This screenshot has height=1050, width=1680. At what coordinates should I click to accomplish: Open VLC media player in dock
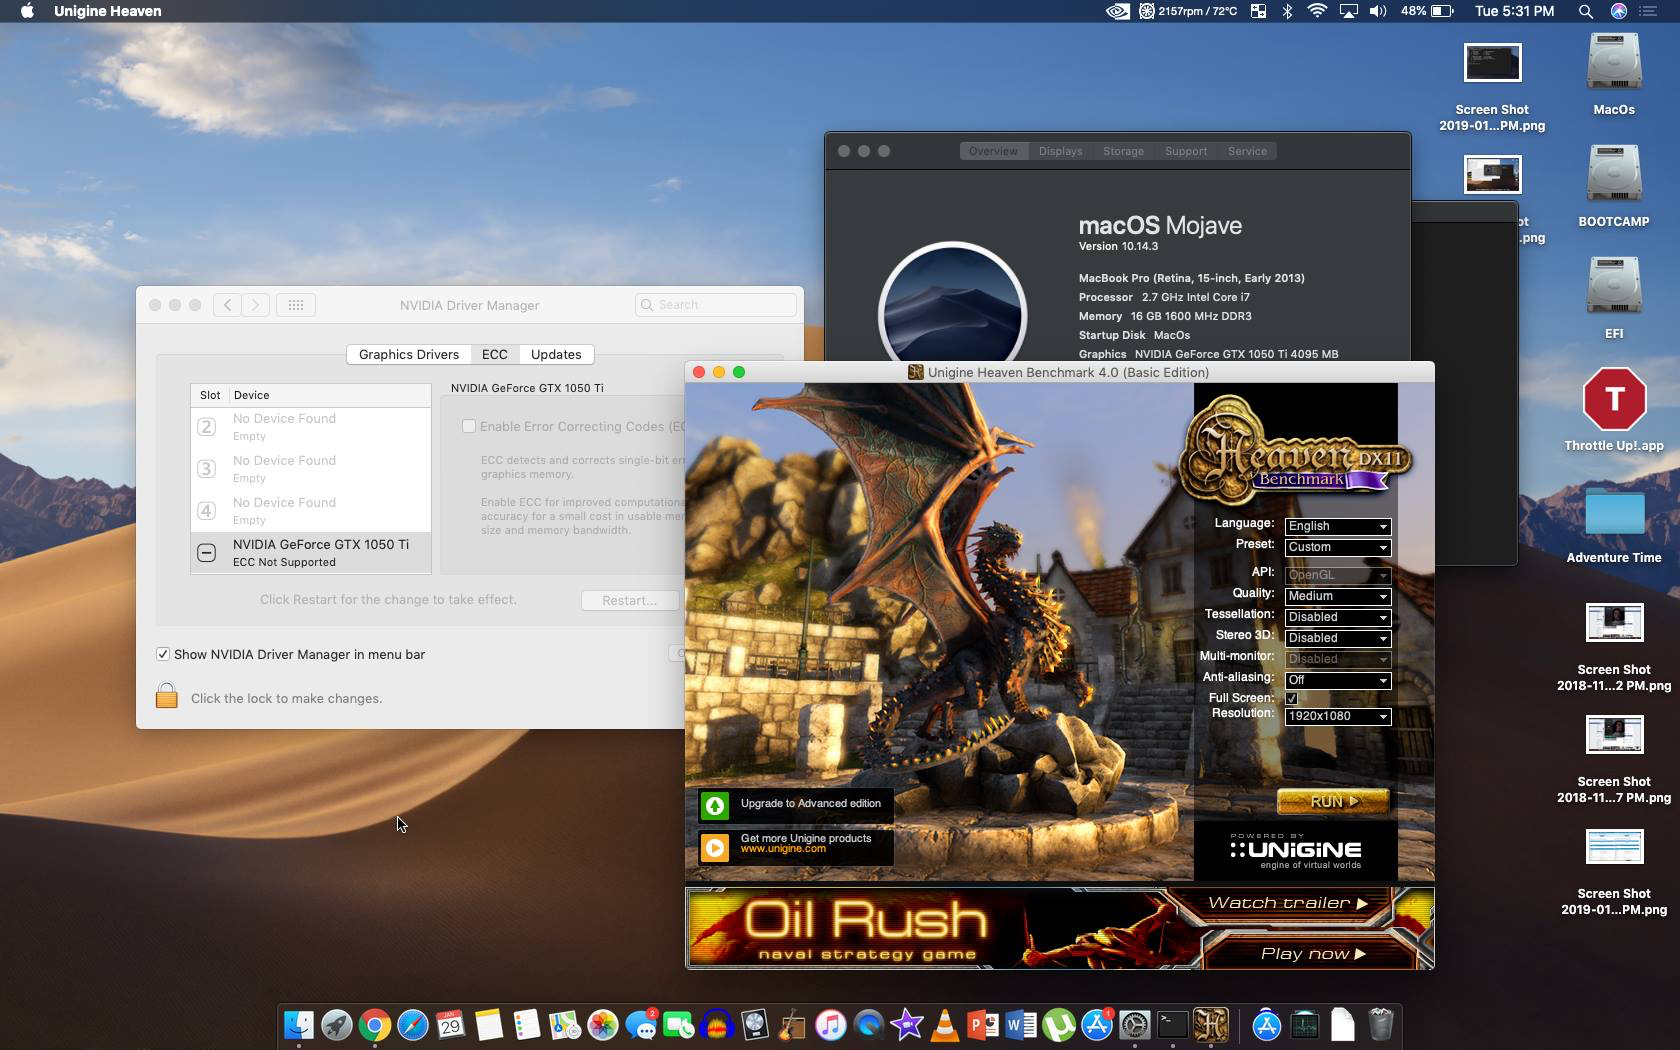945,1025
